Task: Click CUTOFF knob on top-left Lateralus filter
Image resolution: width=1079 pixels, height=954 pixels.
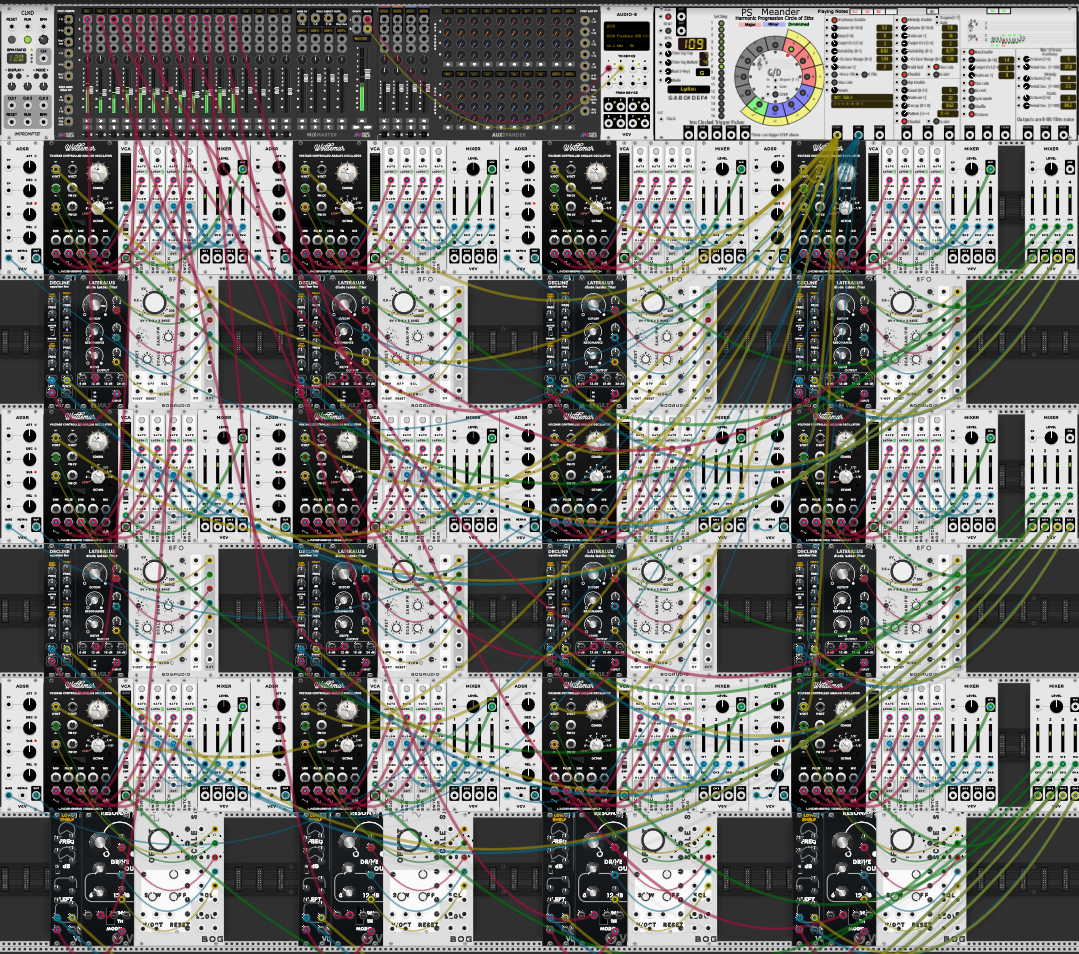Action: (x=95, y=306)
